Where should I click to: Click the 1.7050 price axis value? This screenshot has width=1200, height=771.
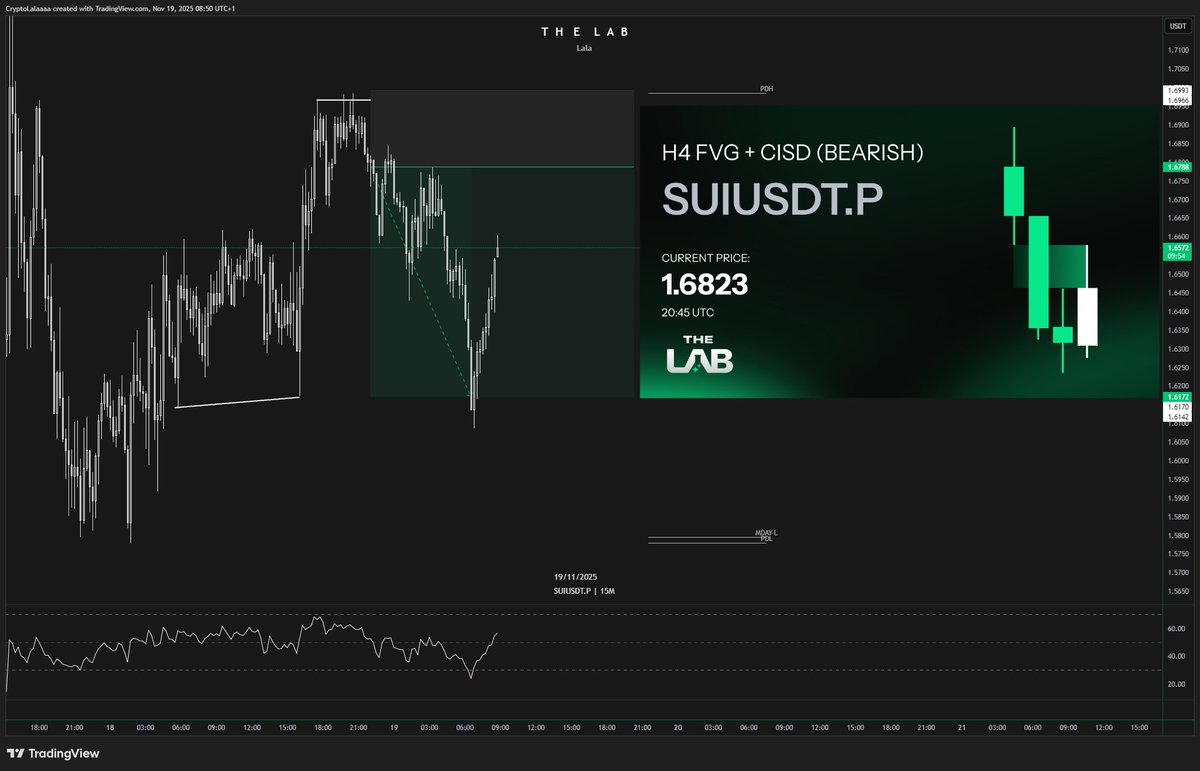point(1177,69)
